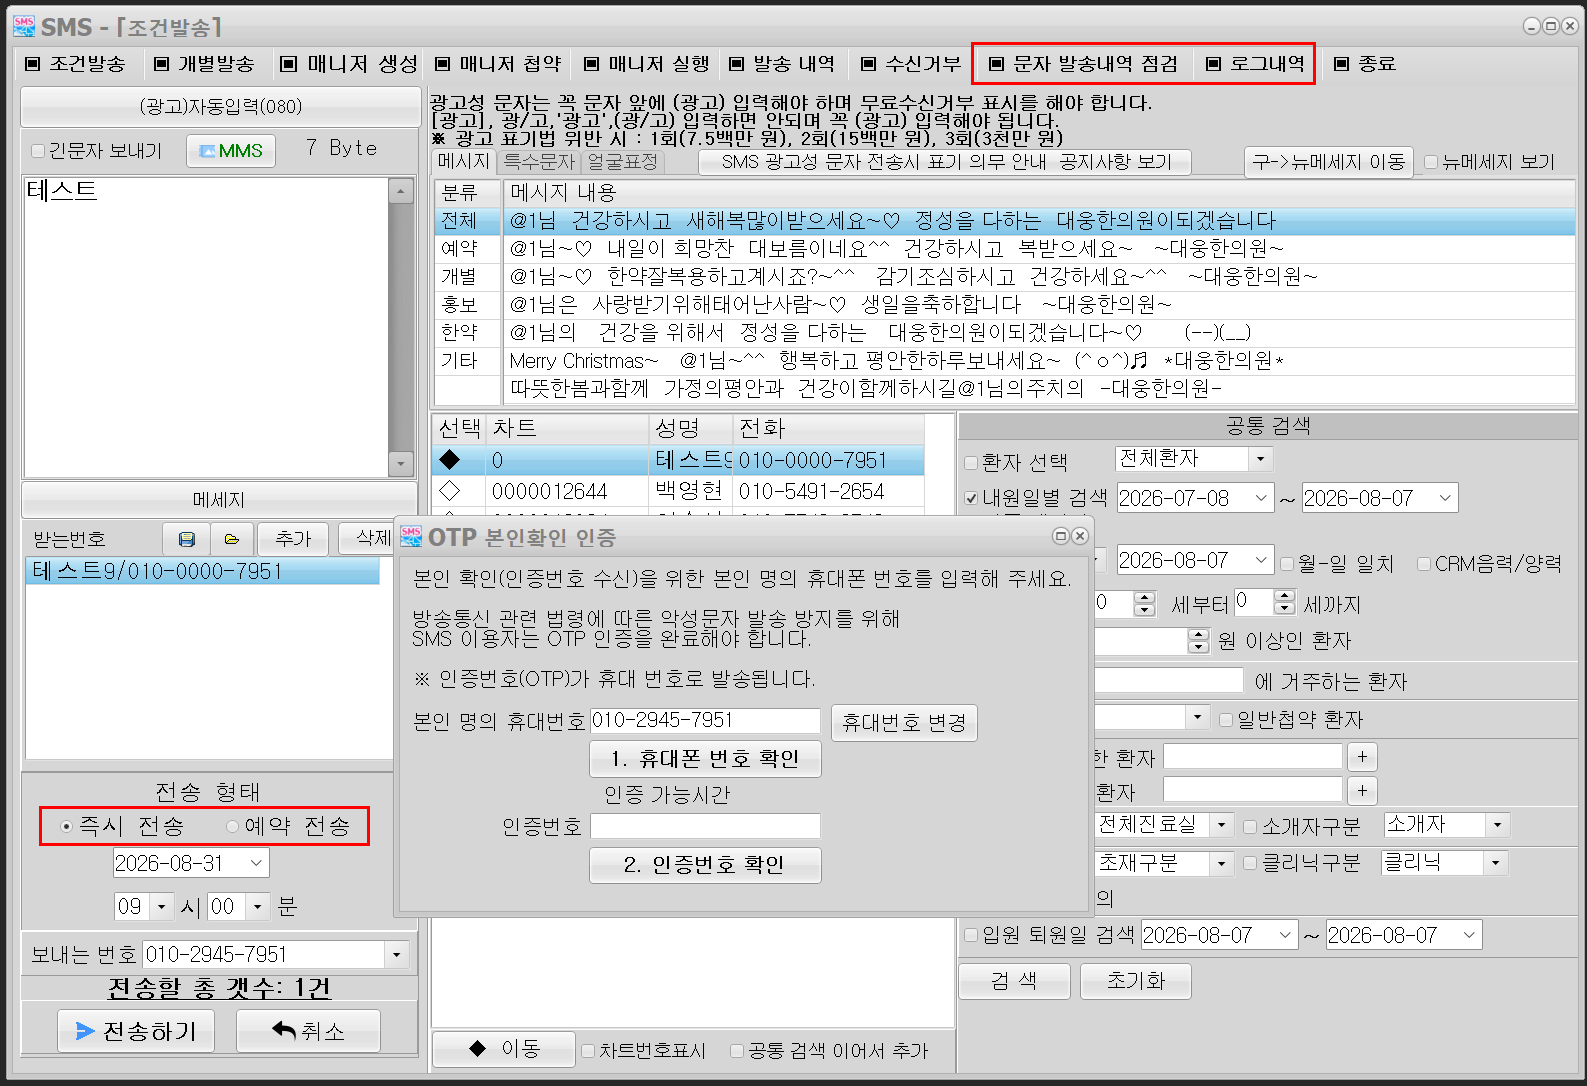The width and height of the screenshot is (1587, 1086).
Task: Open the 개별발송 menu item
Action: pyautogui.click(x=205, y=64)
